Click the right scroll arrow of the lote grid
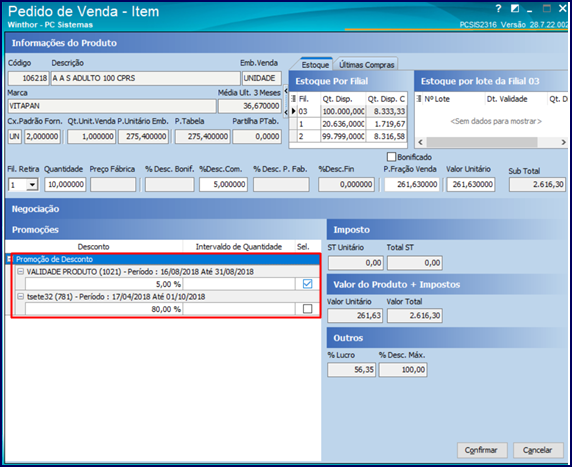This screenshot has height=467, width=572. pyautogui.click(x=564, y=142)
